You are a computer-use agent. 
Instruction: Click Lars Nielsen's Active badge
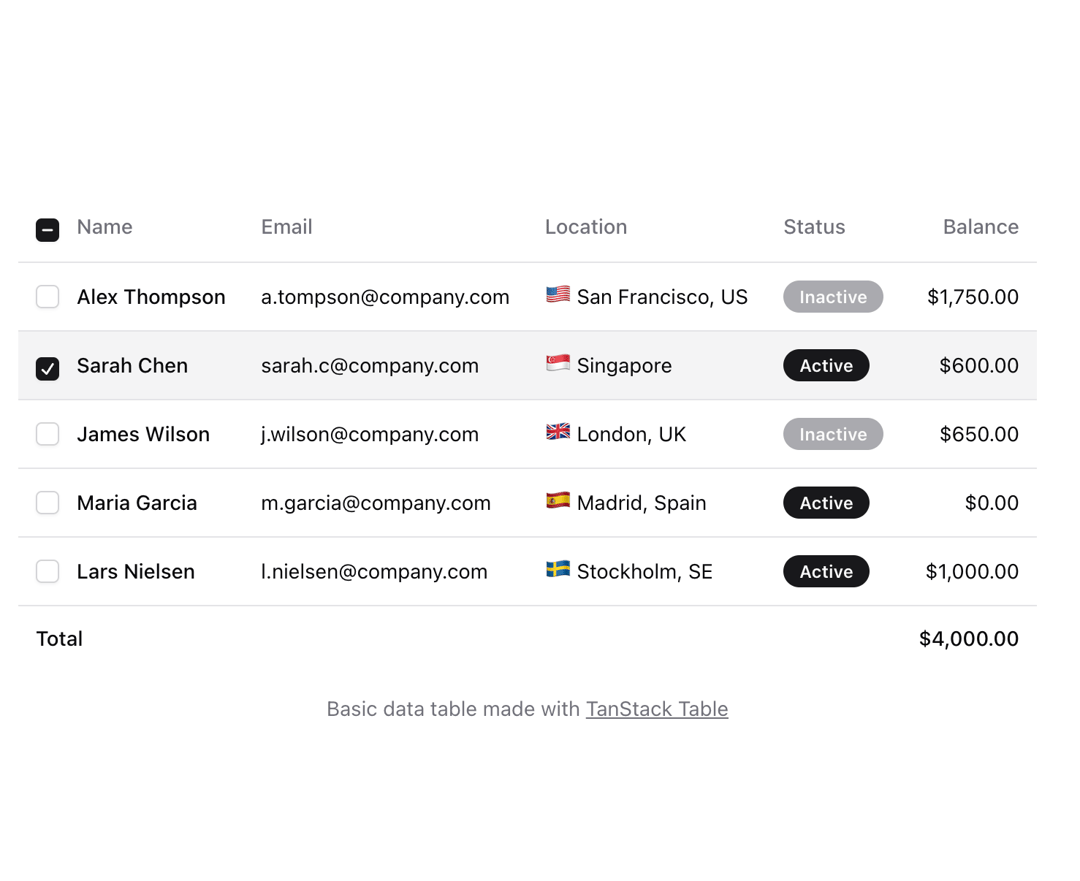coord(826,571)
